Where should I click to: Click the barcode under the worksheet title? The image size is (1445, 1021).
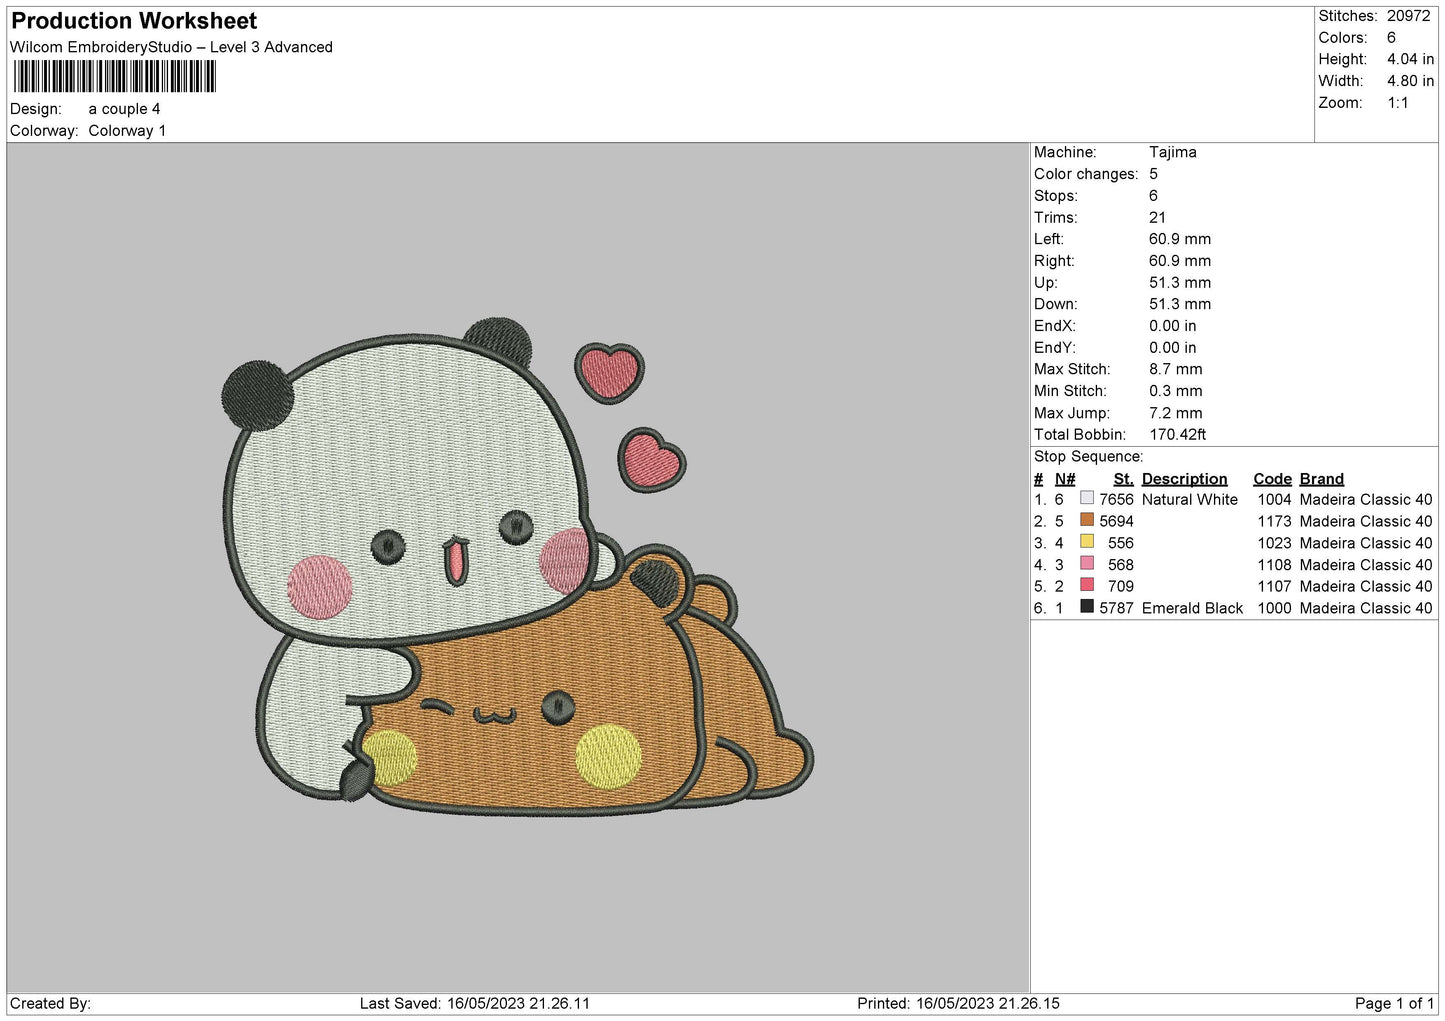[114, 77]
